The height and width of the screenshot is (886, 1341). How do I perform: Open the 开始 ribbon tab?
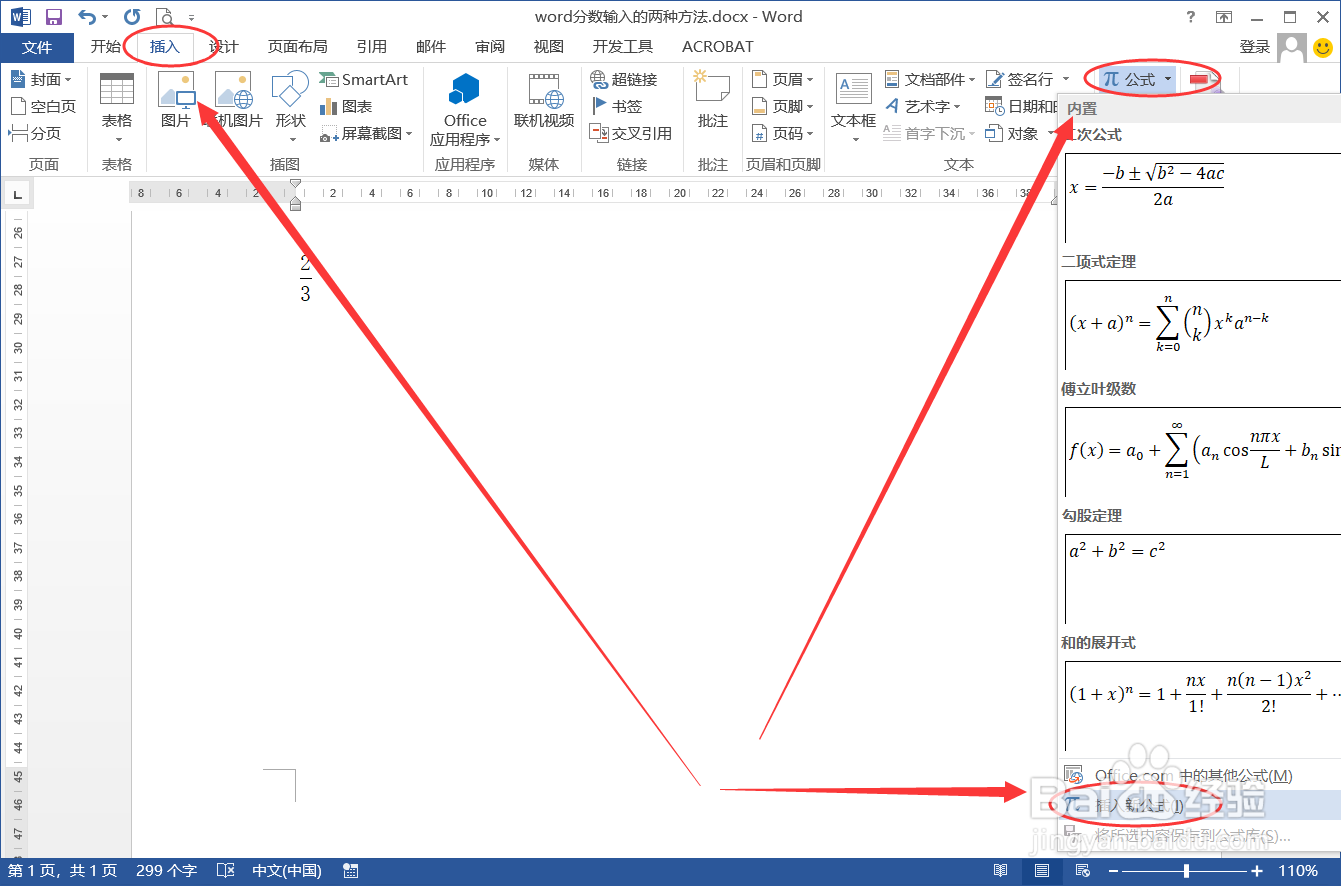coord(105,46)
